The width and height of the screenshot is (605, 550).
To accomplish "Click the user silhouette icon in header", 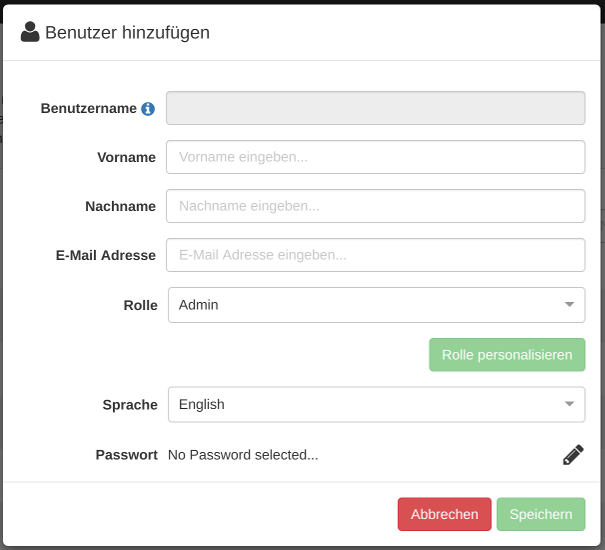I will click(x=30, y=32).
